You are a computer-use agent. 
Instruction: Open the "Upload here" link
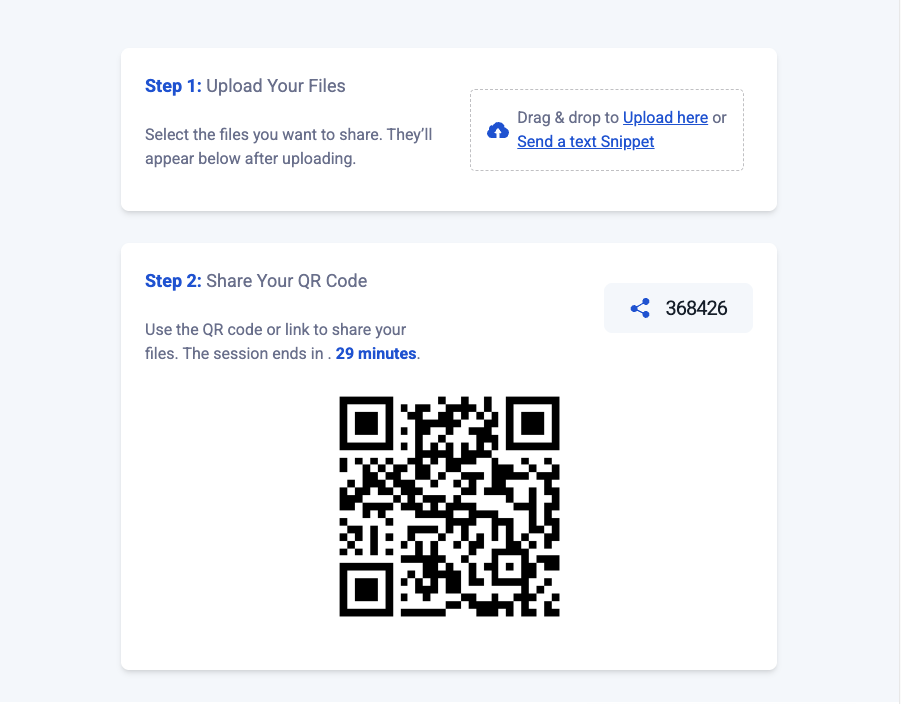pyautogui.click(x=665, y=118)
